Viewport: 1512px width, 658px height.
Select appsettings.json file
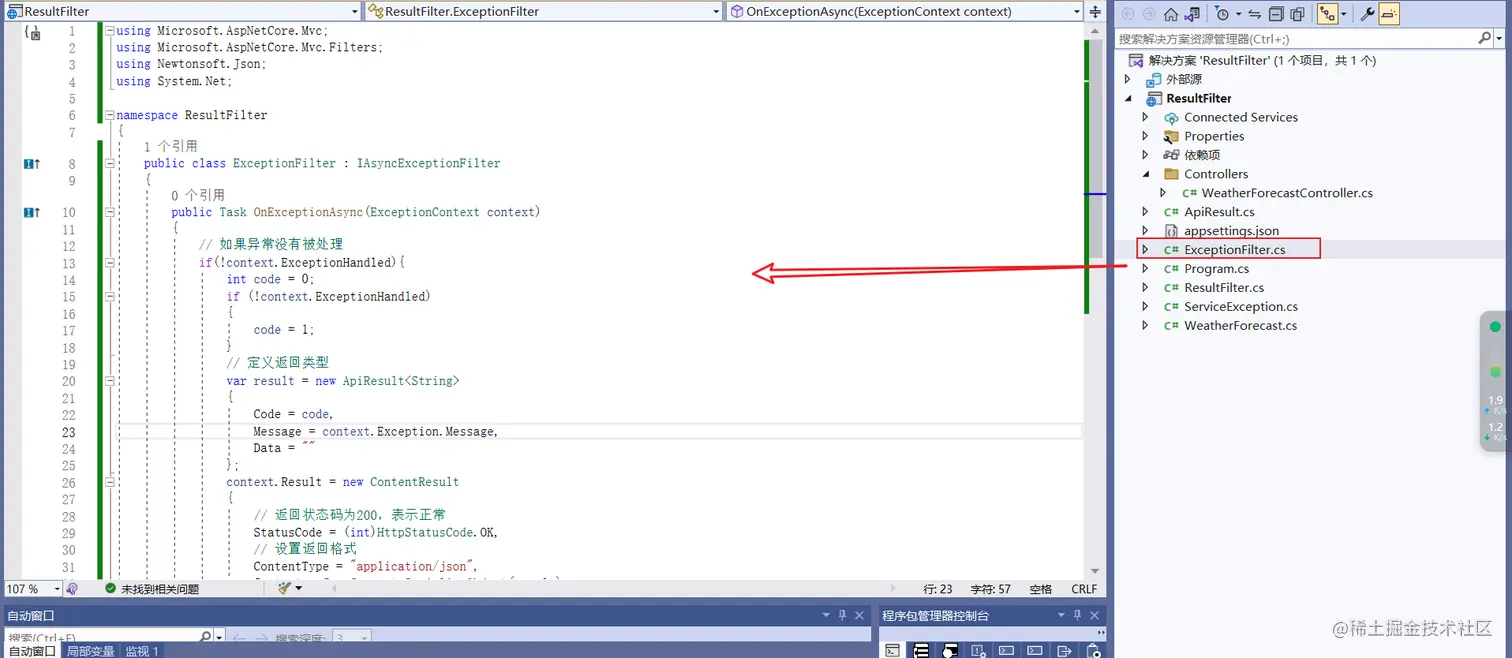coord(1231,231)
